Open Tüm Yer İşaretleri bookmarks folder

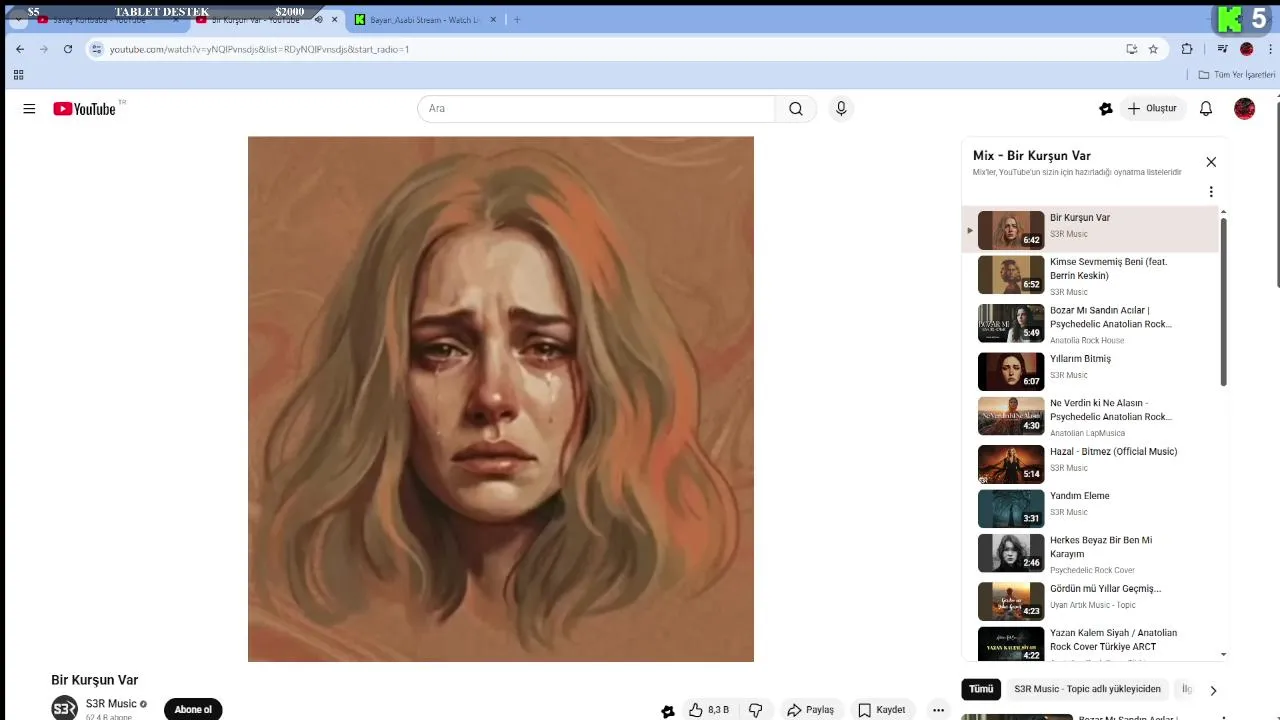tap(1237, 75)
